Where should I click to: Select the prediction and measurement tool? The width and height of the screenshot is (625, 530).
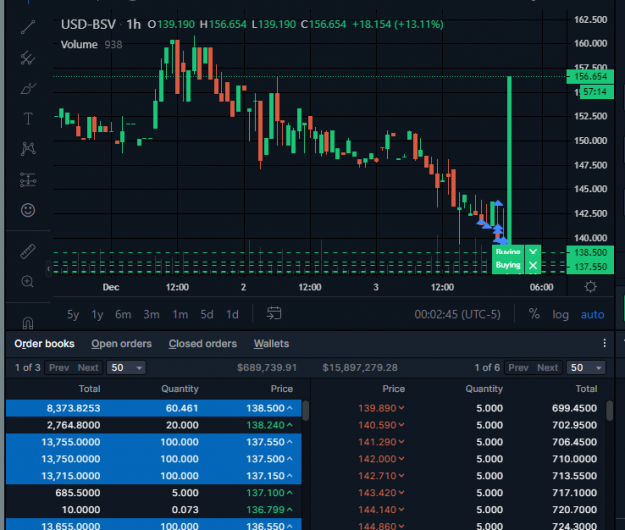coord(28,180)
